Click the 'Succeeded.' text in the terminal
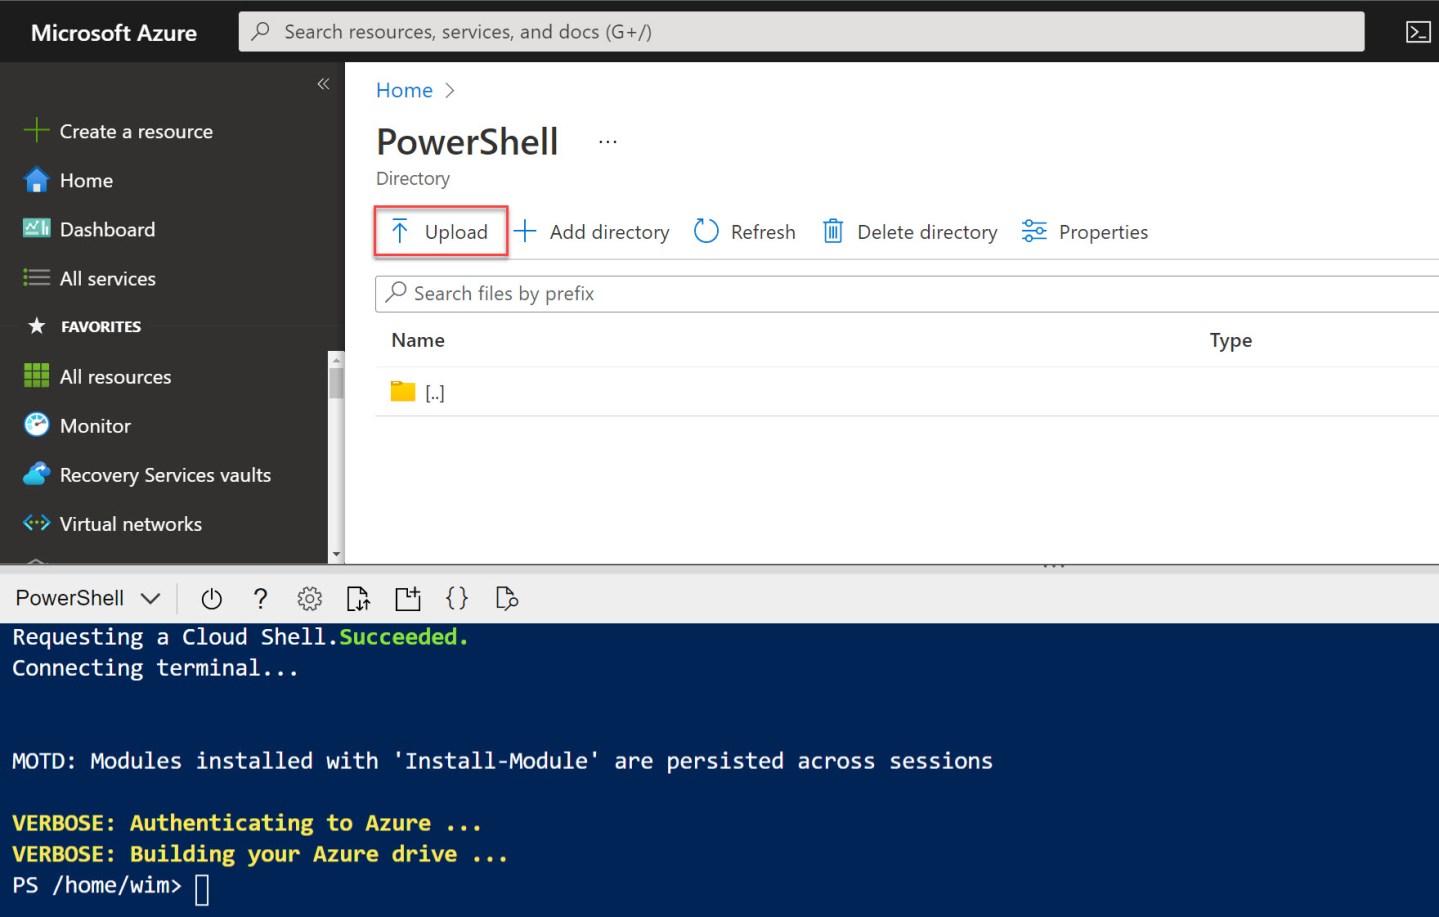 404,637
